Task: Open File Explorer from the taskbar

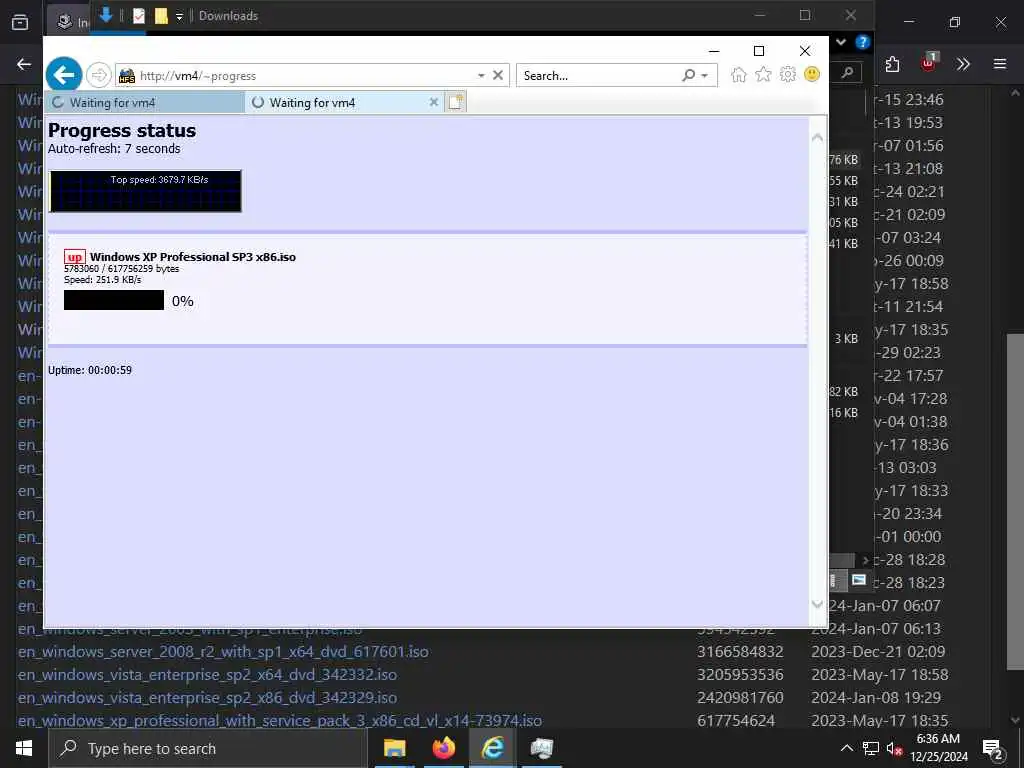Action: point(394,748)
